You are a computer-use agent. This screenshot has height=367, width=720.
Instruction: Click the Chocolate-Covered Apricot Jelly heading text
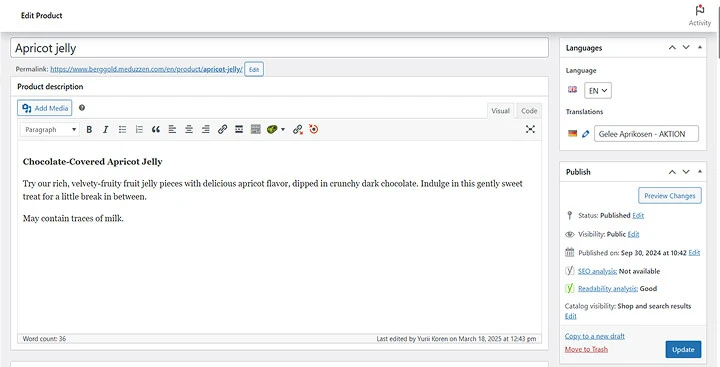(93, 162)
